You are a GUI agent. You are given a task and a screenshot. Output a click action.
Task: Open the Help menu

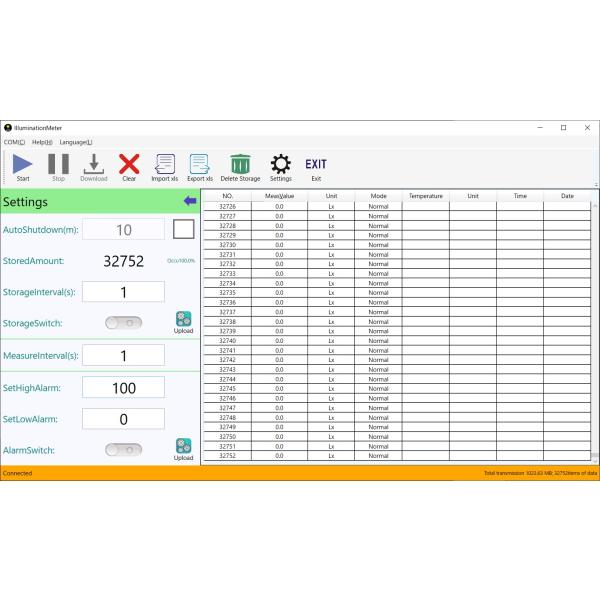[42, 142]
